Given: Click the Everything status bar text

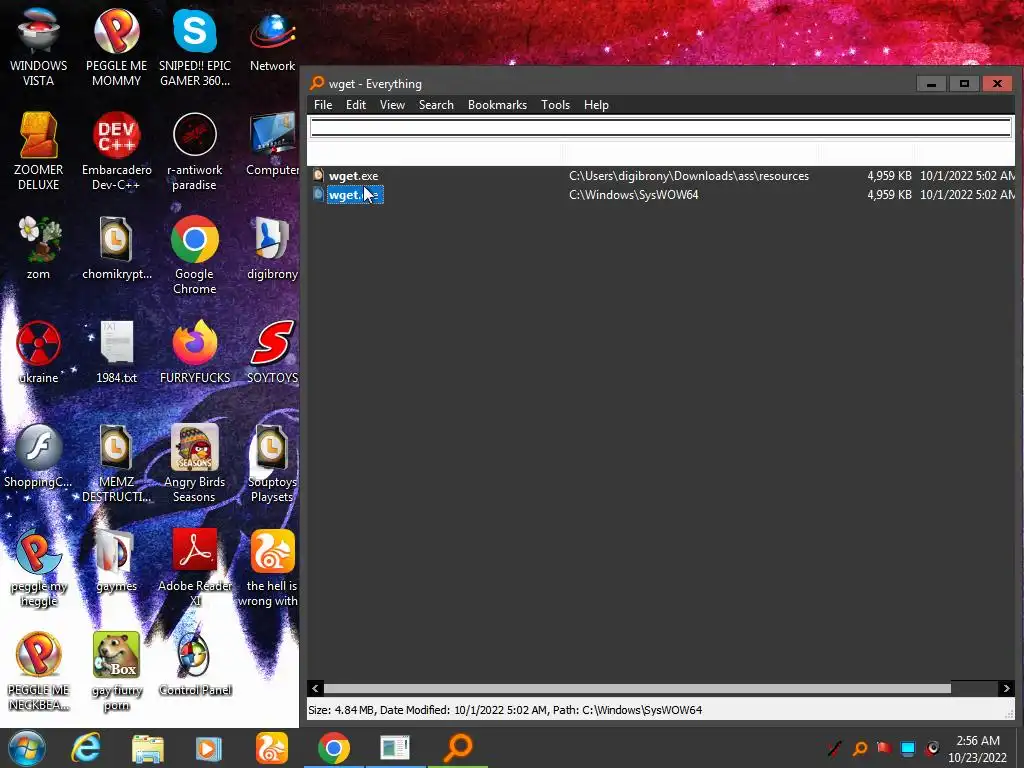Looking at the screenshot, I should click(x=505, y=710).
